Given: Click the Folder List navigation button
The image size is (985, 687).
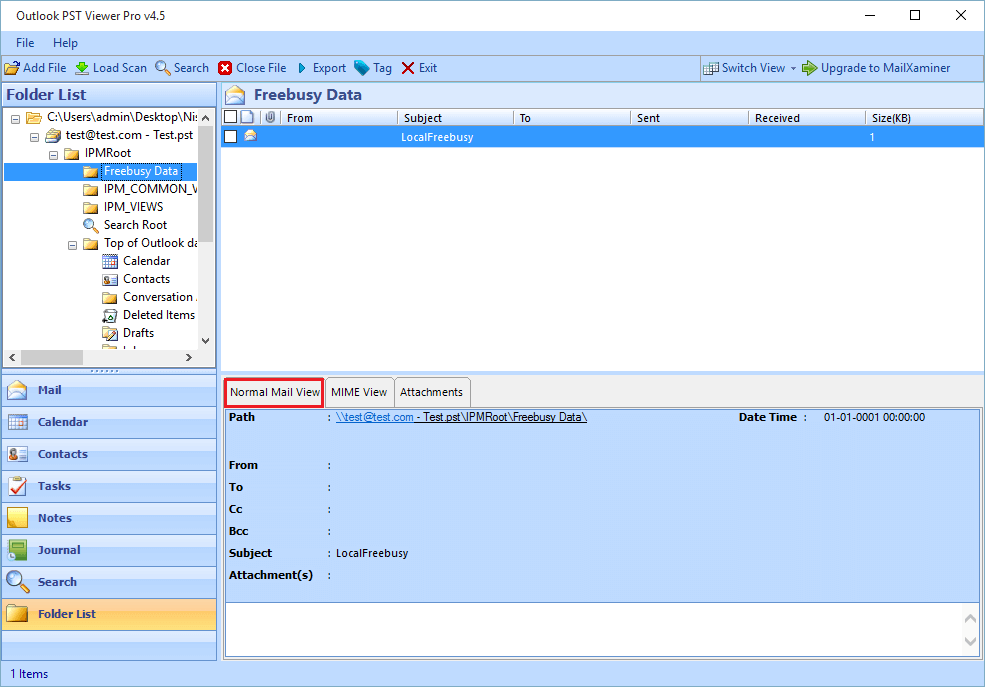Looking at the screenshot, I should [109, 614].
